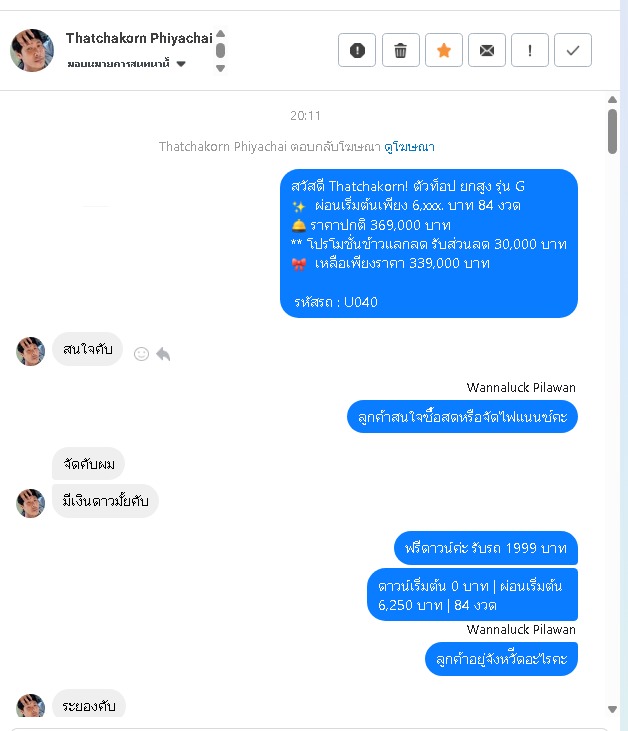The image size is (628, 731).
Task: Mark conversation as spam with exclamation circle icon
Action: 357,50
